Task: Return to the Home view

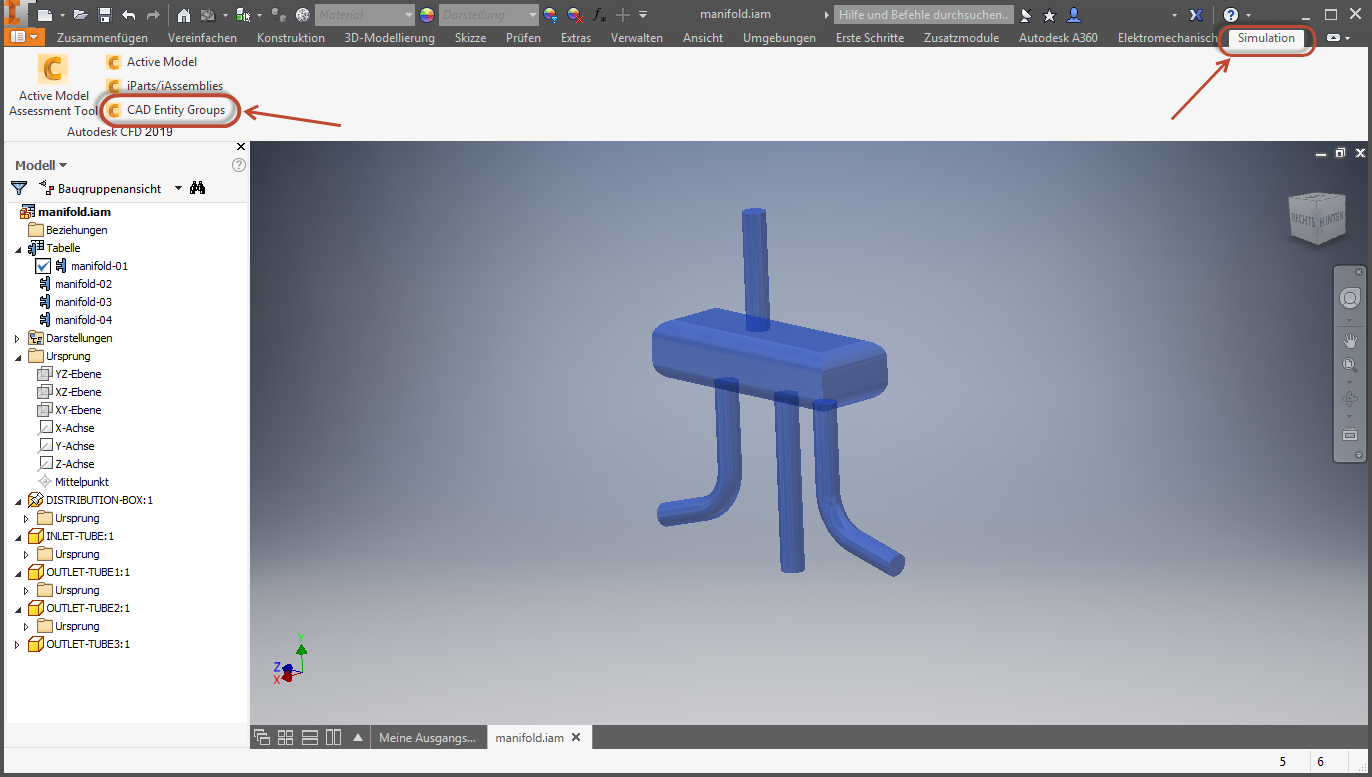Action: [184, 15]
